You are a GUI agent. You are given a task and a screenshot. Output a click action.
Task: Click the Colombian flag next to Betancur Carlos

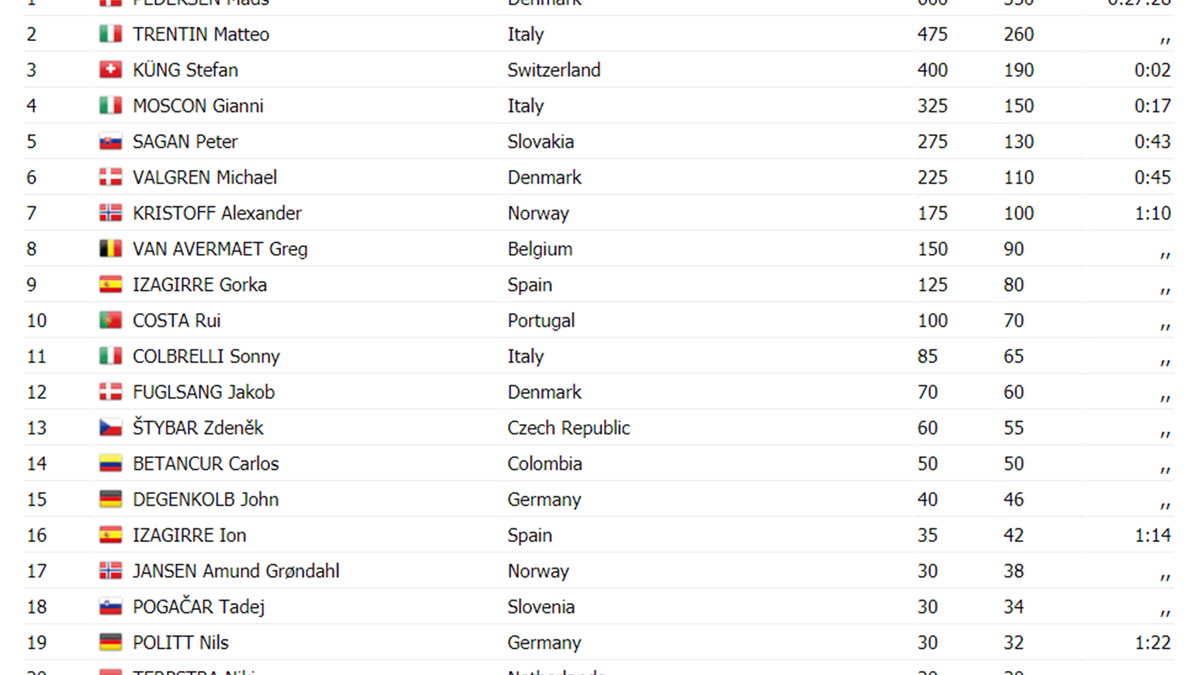[x=110, y=464]
